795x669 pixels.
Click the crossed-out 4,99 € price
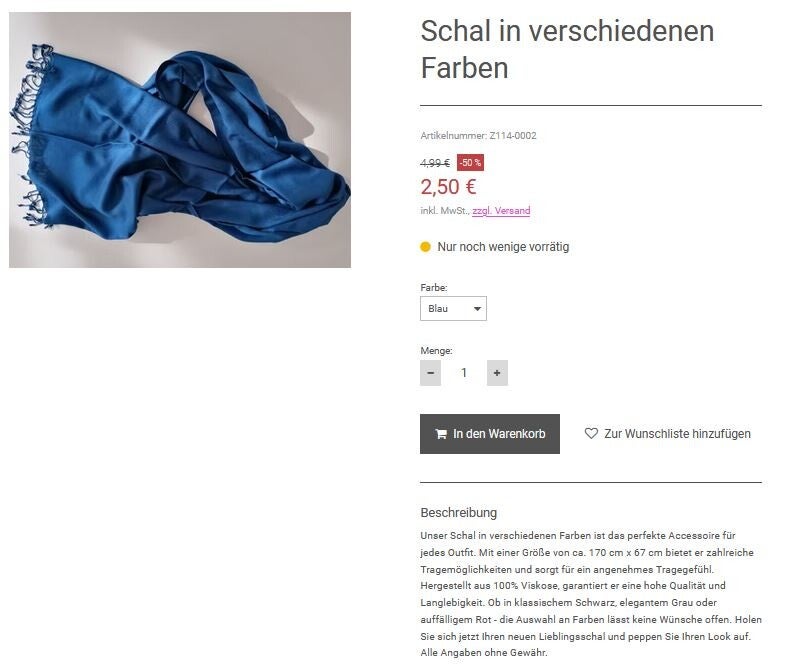[435, 163]
